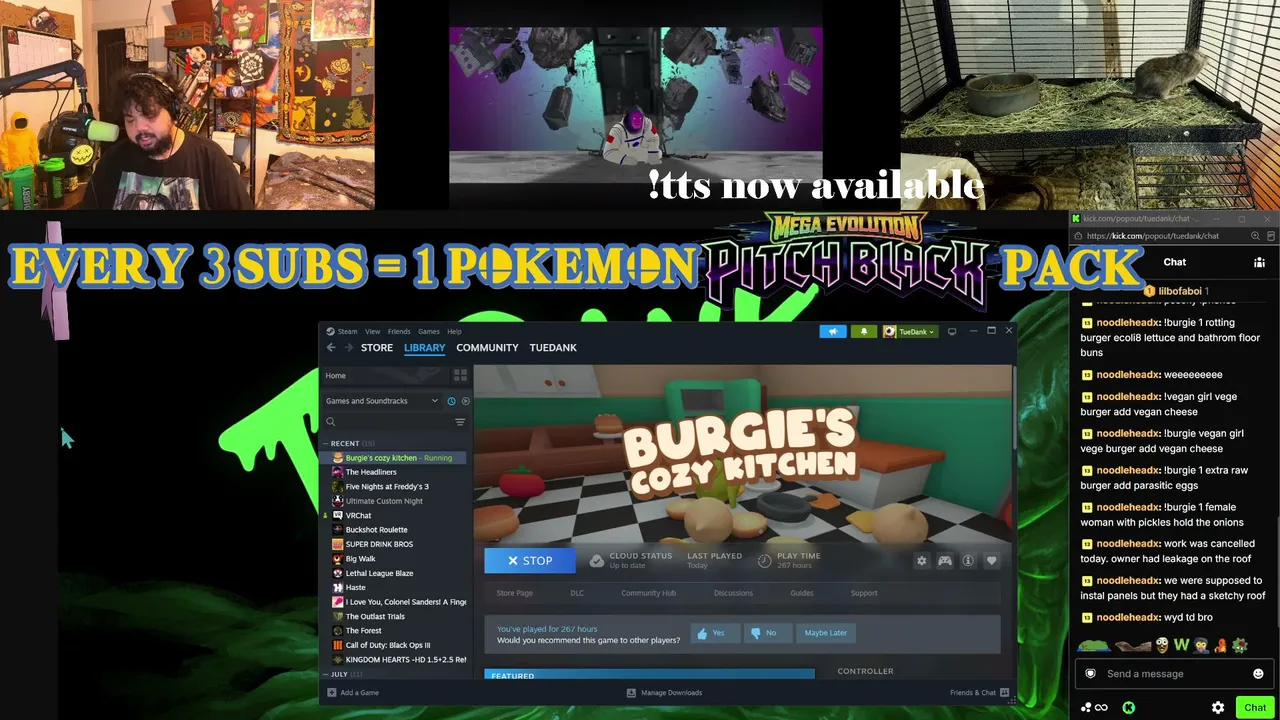Click the Add a Game plus icon

(x=331, y=693)
